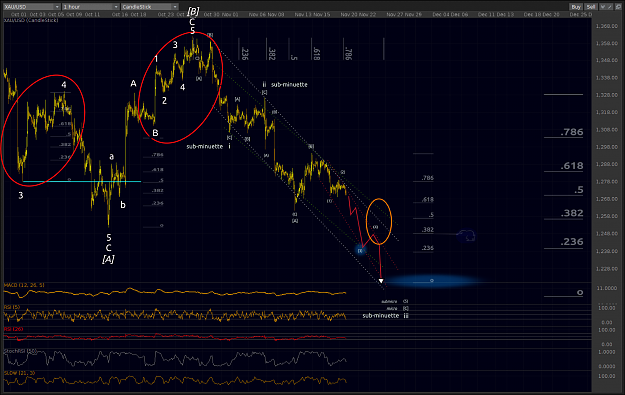Click the large .236 Fibonacci level label

coord(572,242)
